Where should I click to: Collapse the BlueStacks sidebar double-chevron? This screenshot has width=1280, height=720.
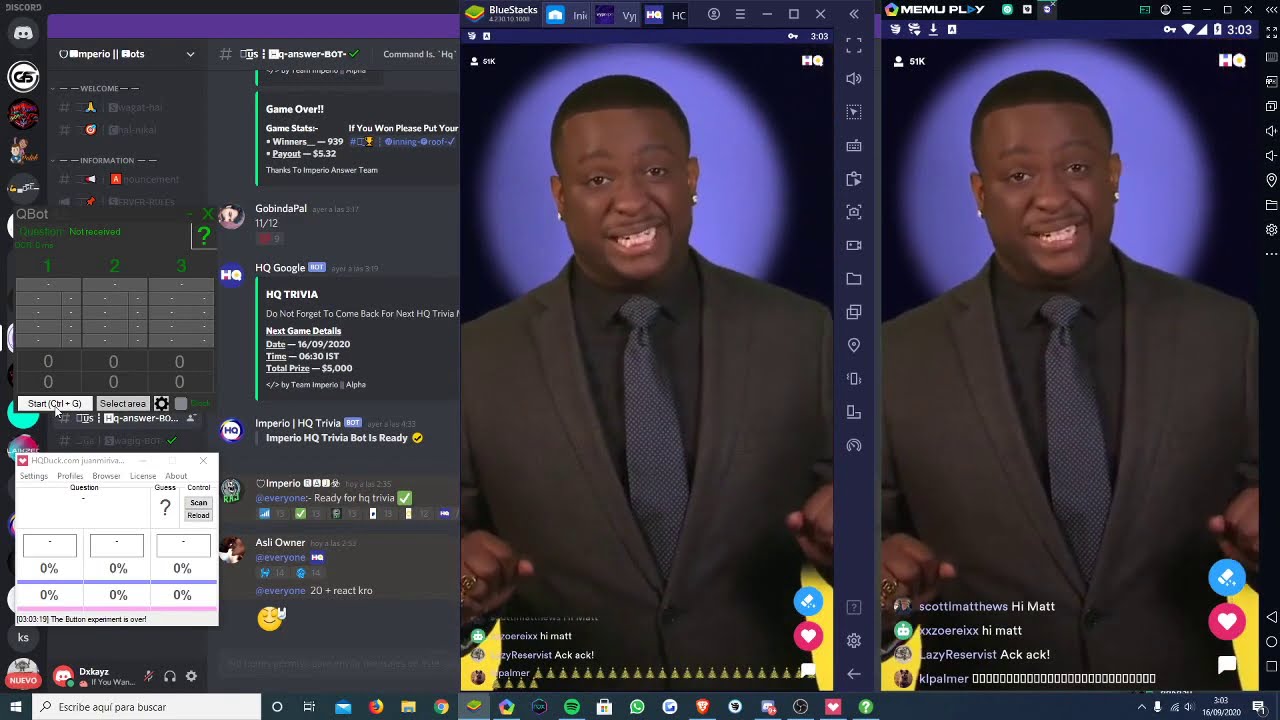click(x=854, y=14)
